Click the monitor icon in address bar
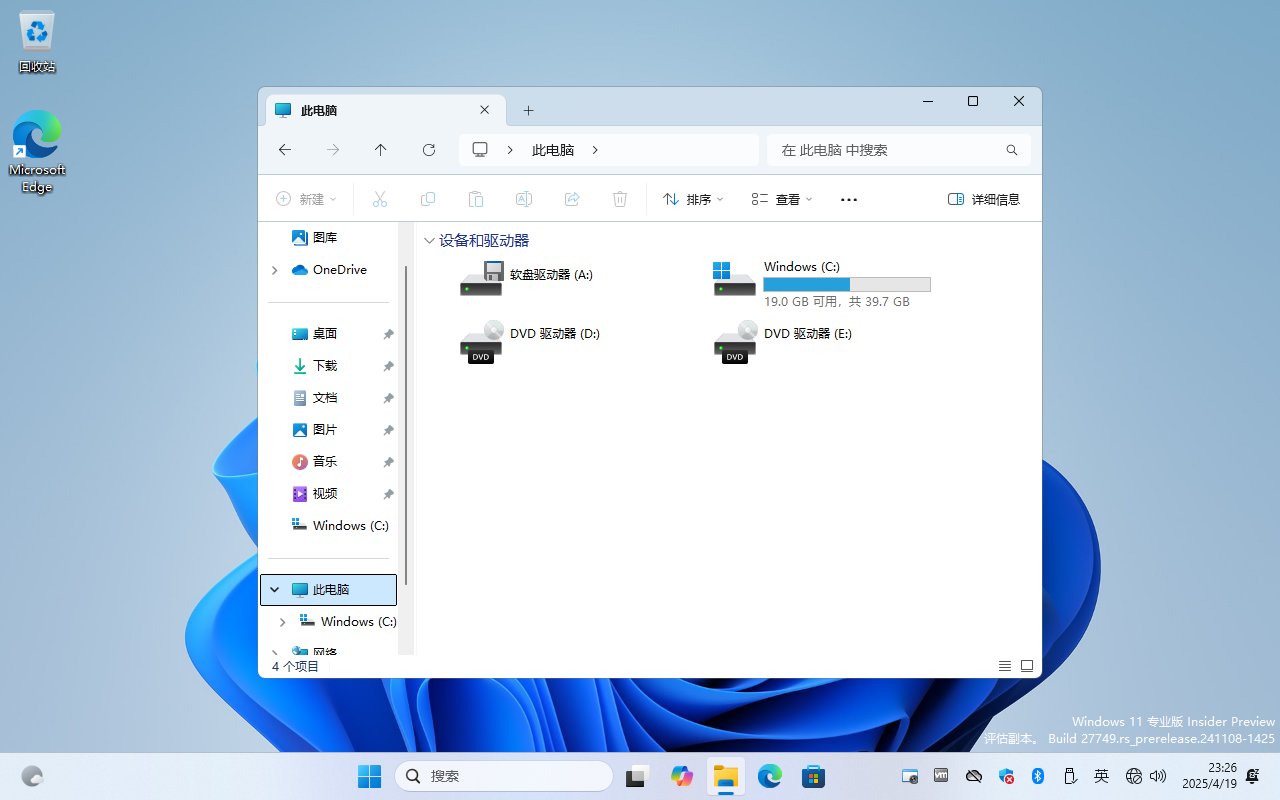Viewport: 1280px width, 800px height. 480,150
